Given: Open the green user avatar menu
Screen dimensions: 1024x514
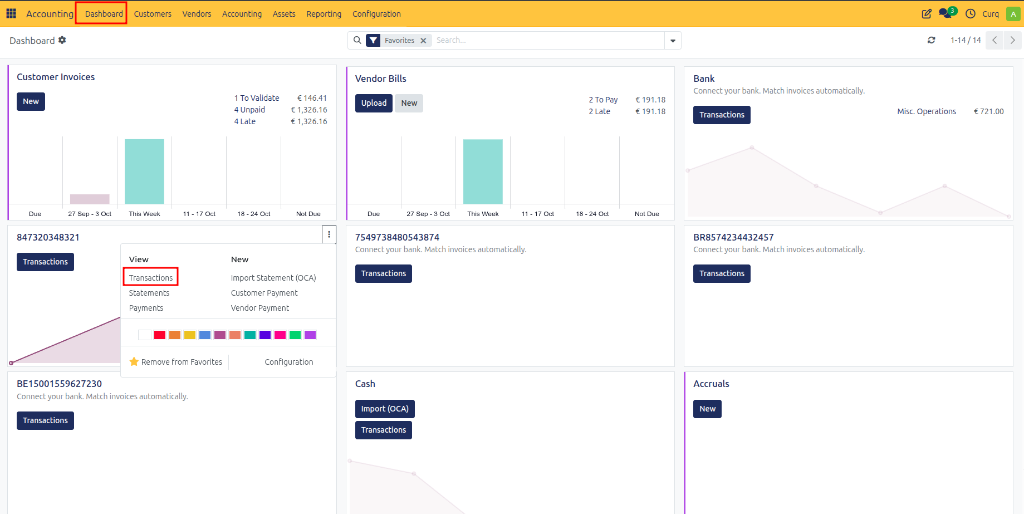Looking at the screenshot, I should click(x=1012, y=14).
